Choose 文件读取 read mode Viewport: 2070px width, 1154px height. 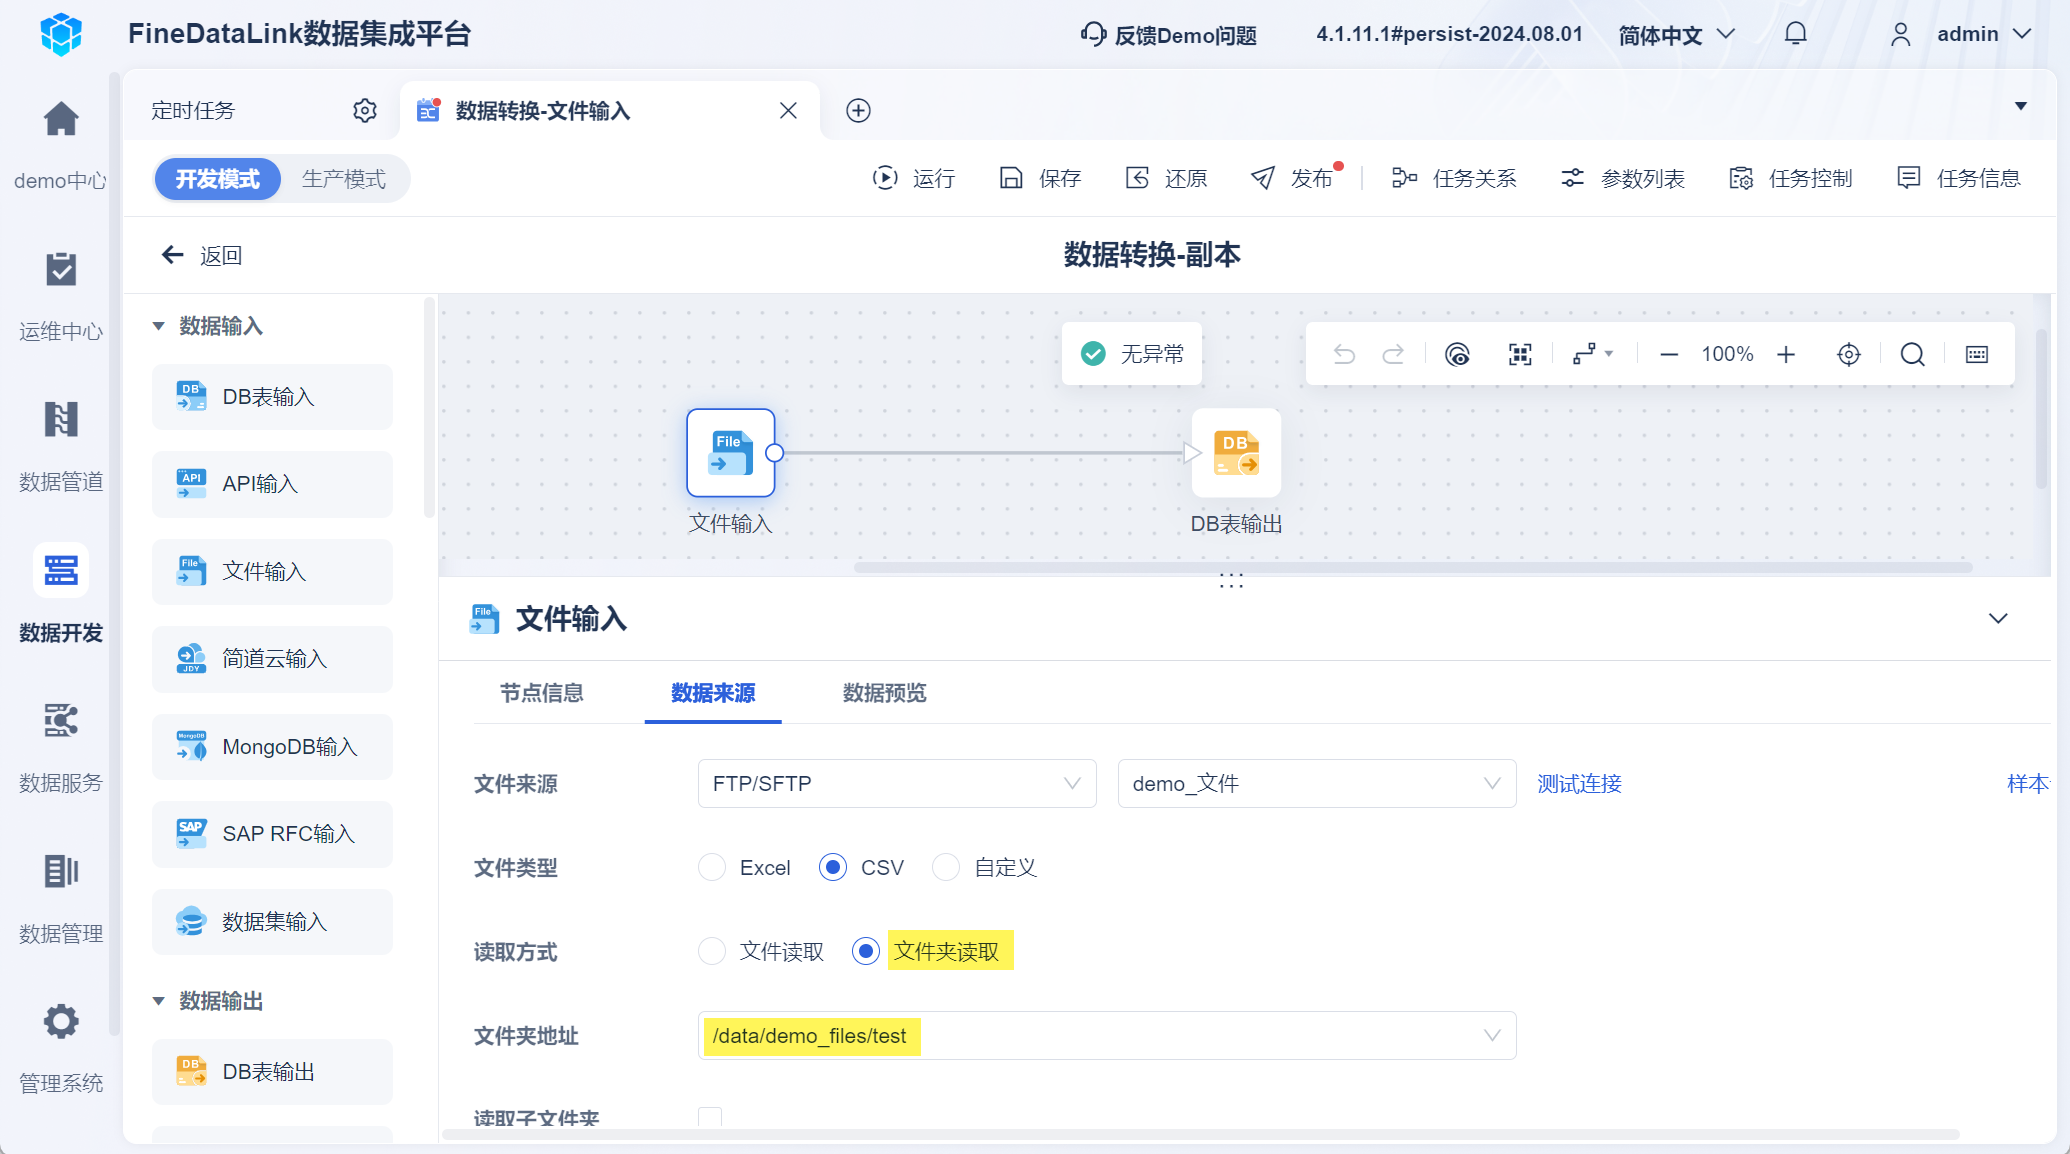point(712,951)
